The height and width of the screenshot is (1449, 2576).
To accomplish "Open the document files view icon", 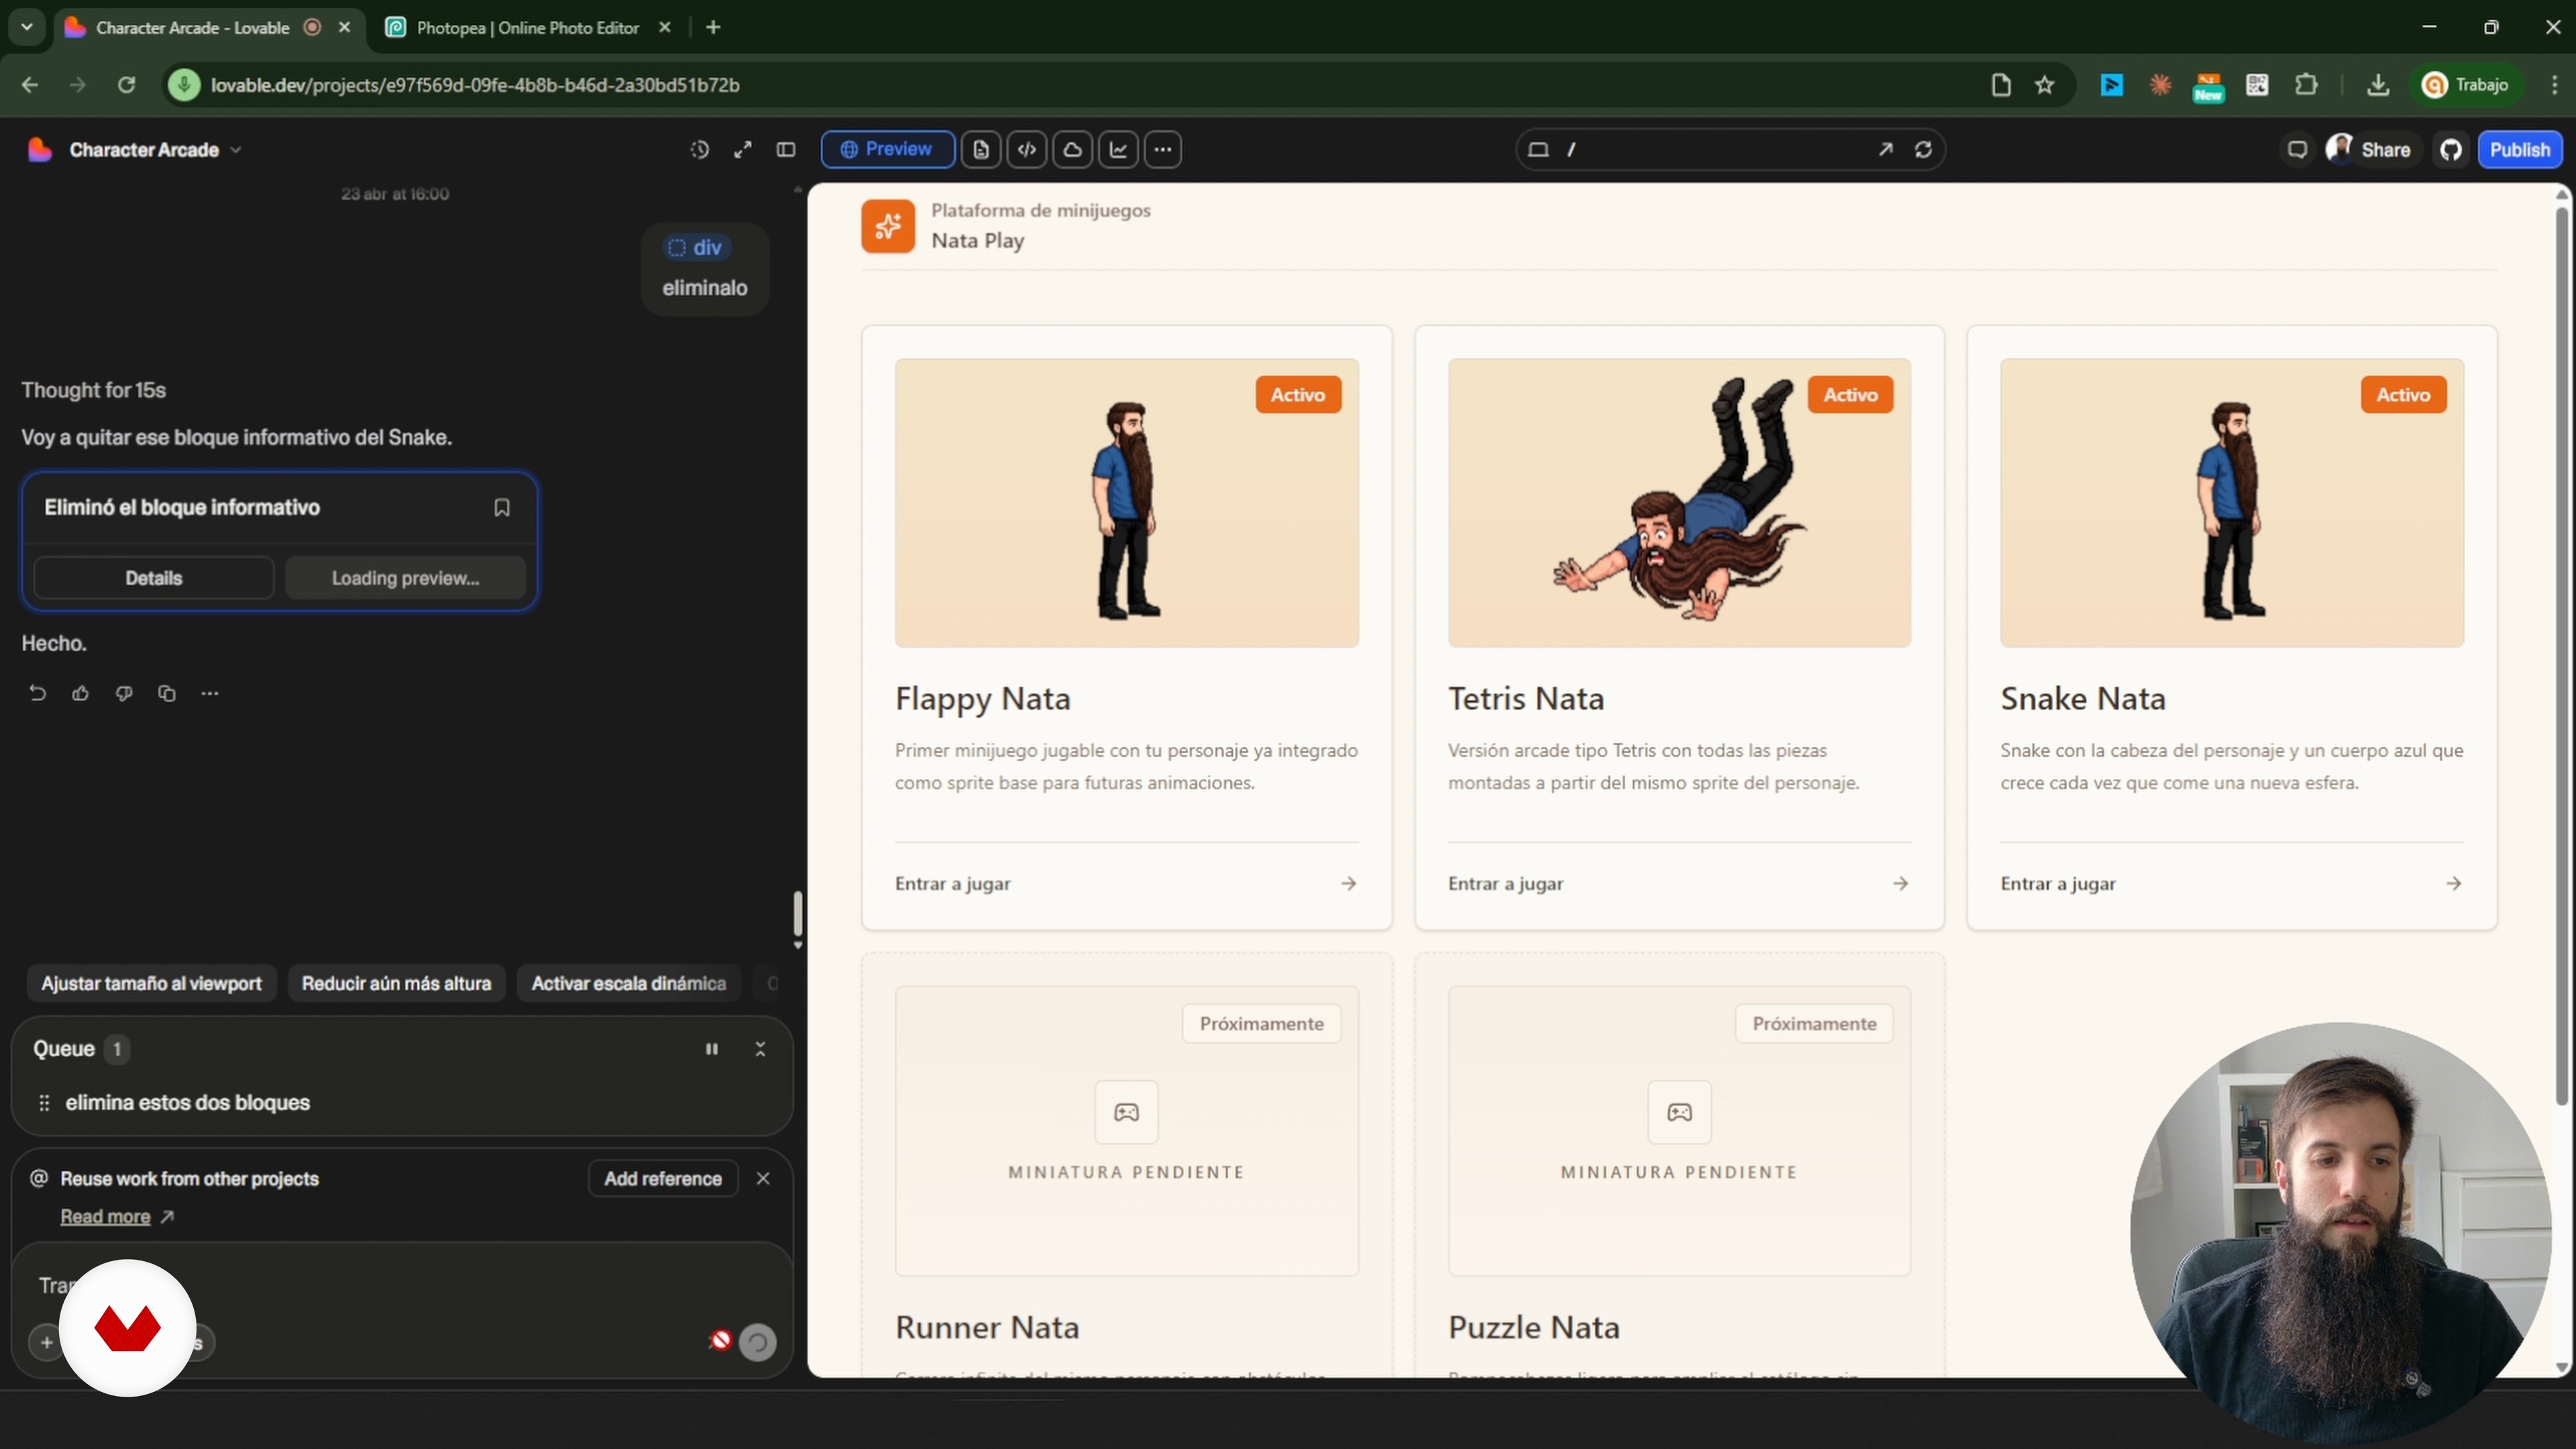I will [x=981, y=150].
